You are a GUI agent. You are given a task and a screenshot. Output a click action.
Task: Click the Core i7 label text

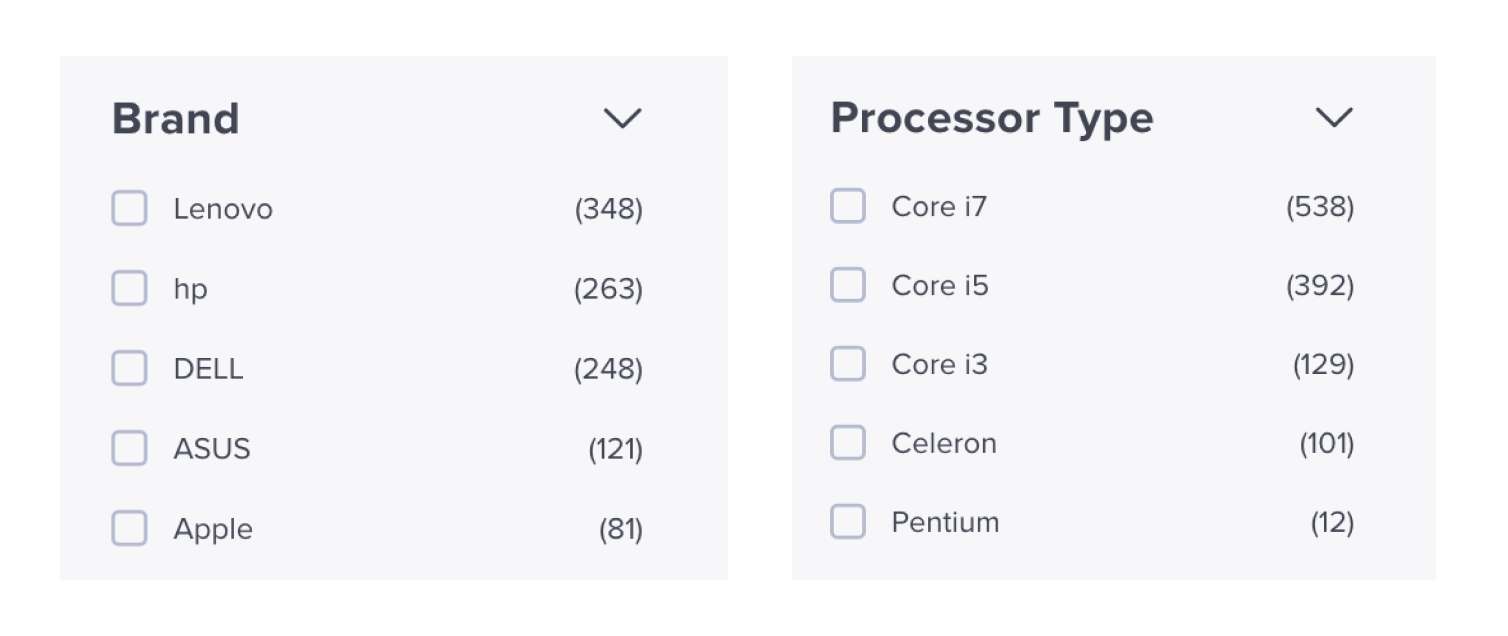coord(939,207)
